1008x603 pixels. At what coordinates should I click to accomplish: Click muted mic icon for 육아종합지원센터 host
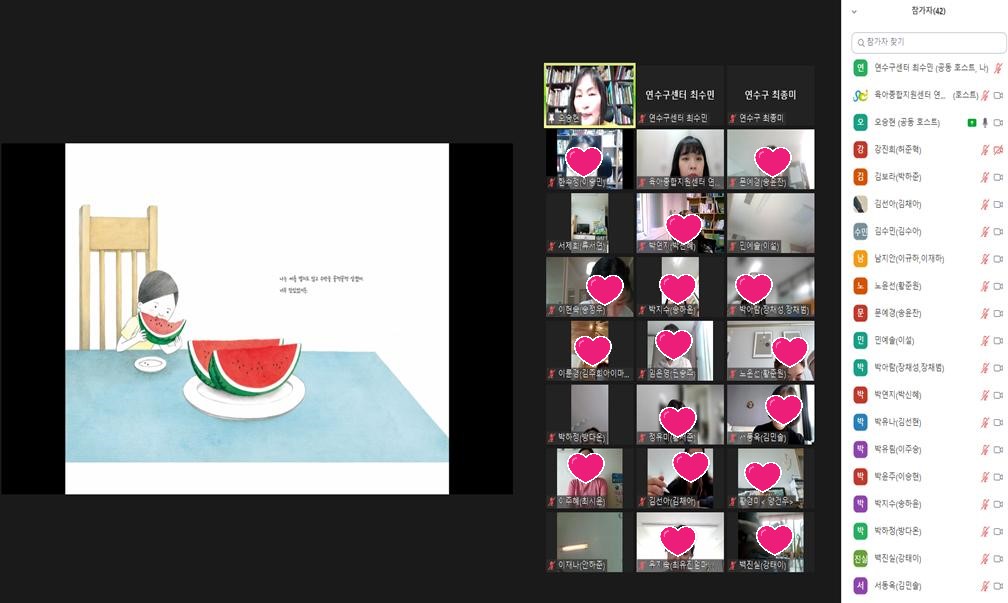[984, 95]
